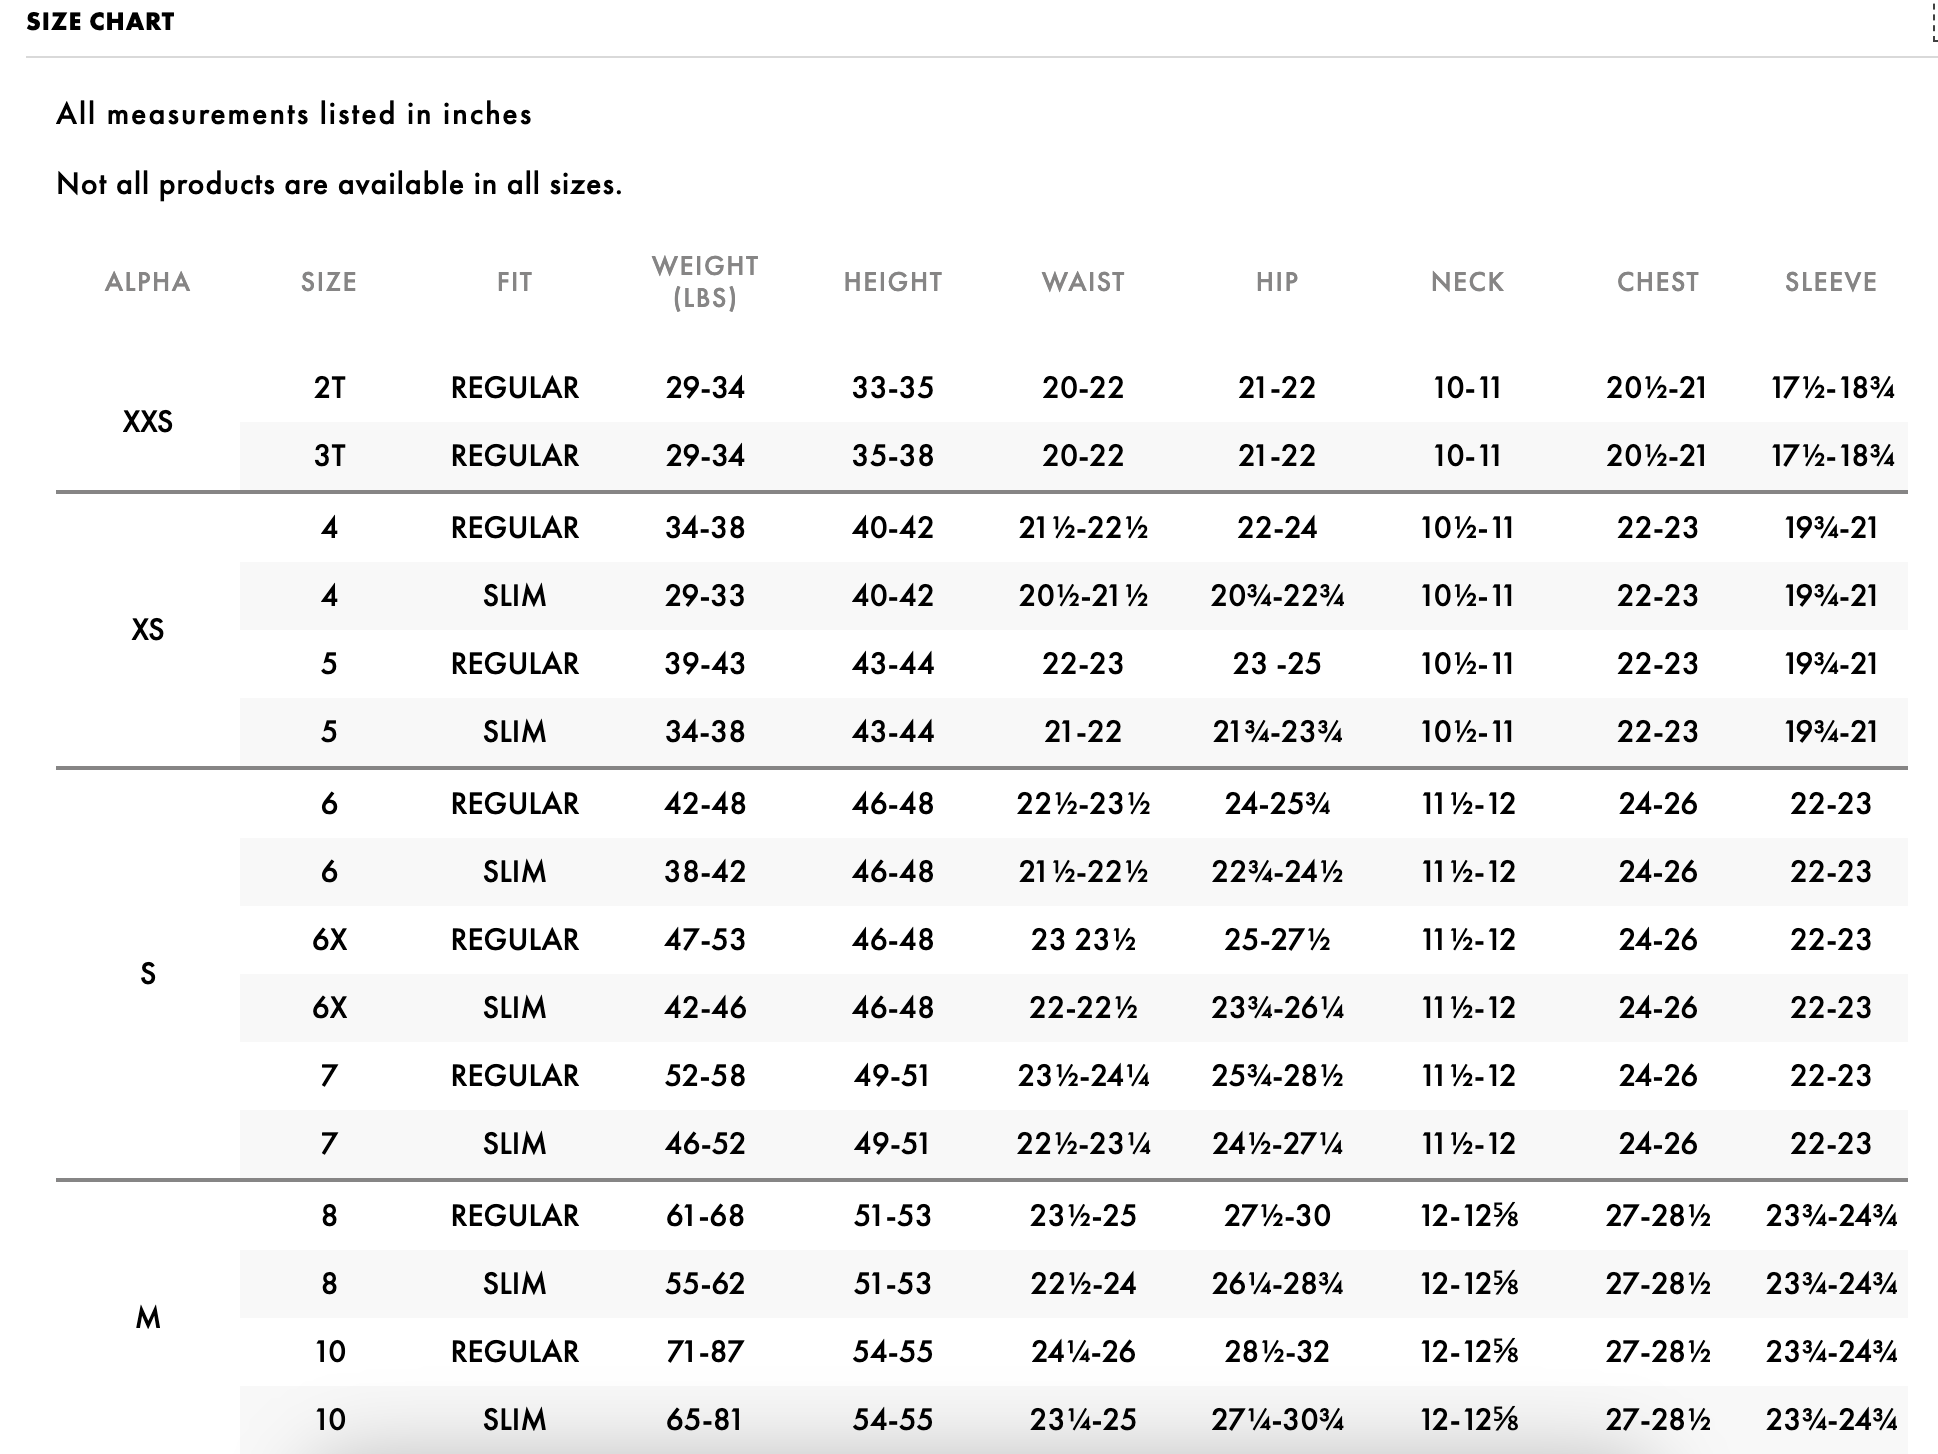The width and height of the screenshot is (1938, 1454).
Task: Click 'Not all products are available' note
Action: pyautogui.click(x=339, y=184)
